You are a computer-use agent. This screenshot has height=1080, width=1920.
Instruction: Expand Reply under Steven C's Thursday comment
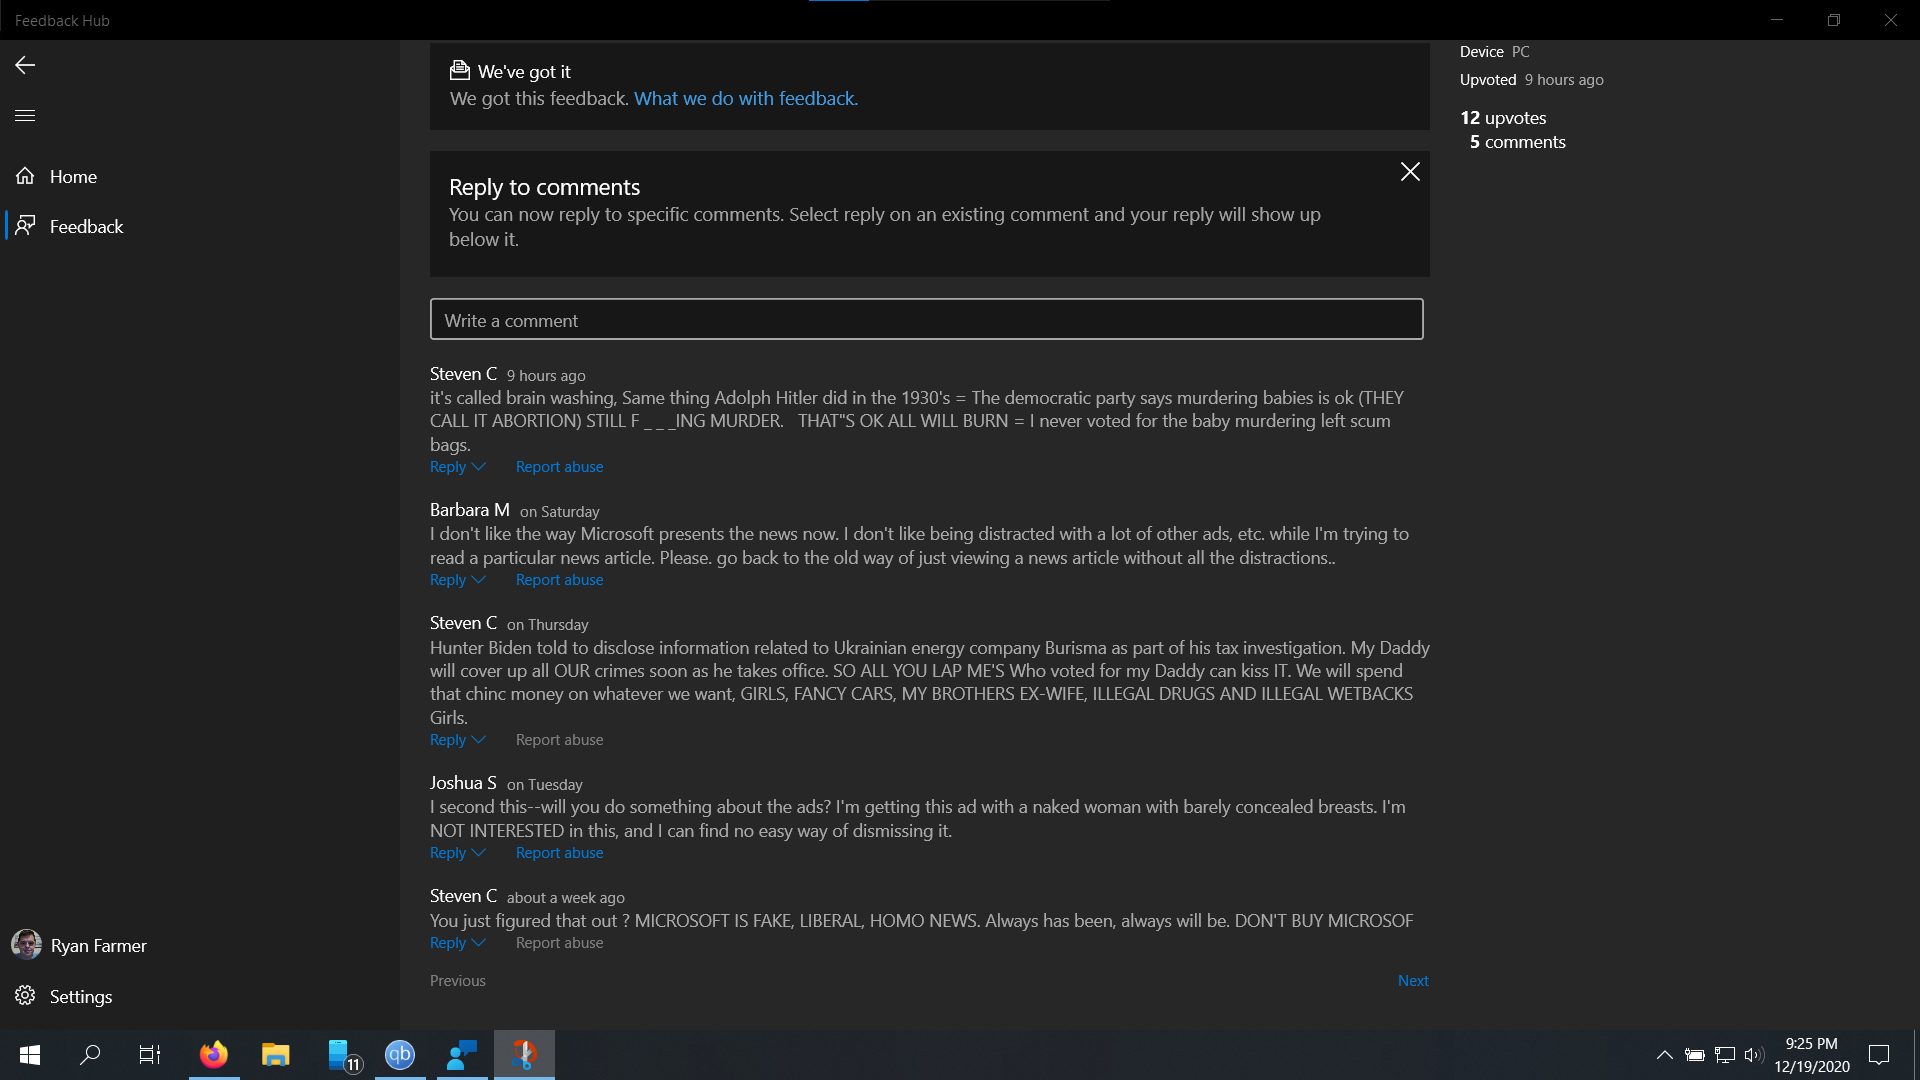click(x=458, y=740)
